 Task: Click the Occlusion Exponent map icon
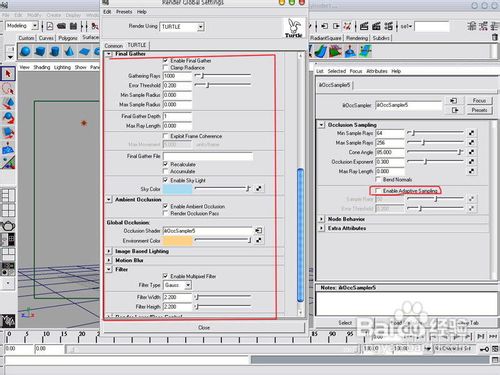click(x=471, y=162)
